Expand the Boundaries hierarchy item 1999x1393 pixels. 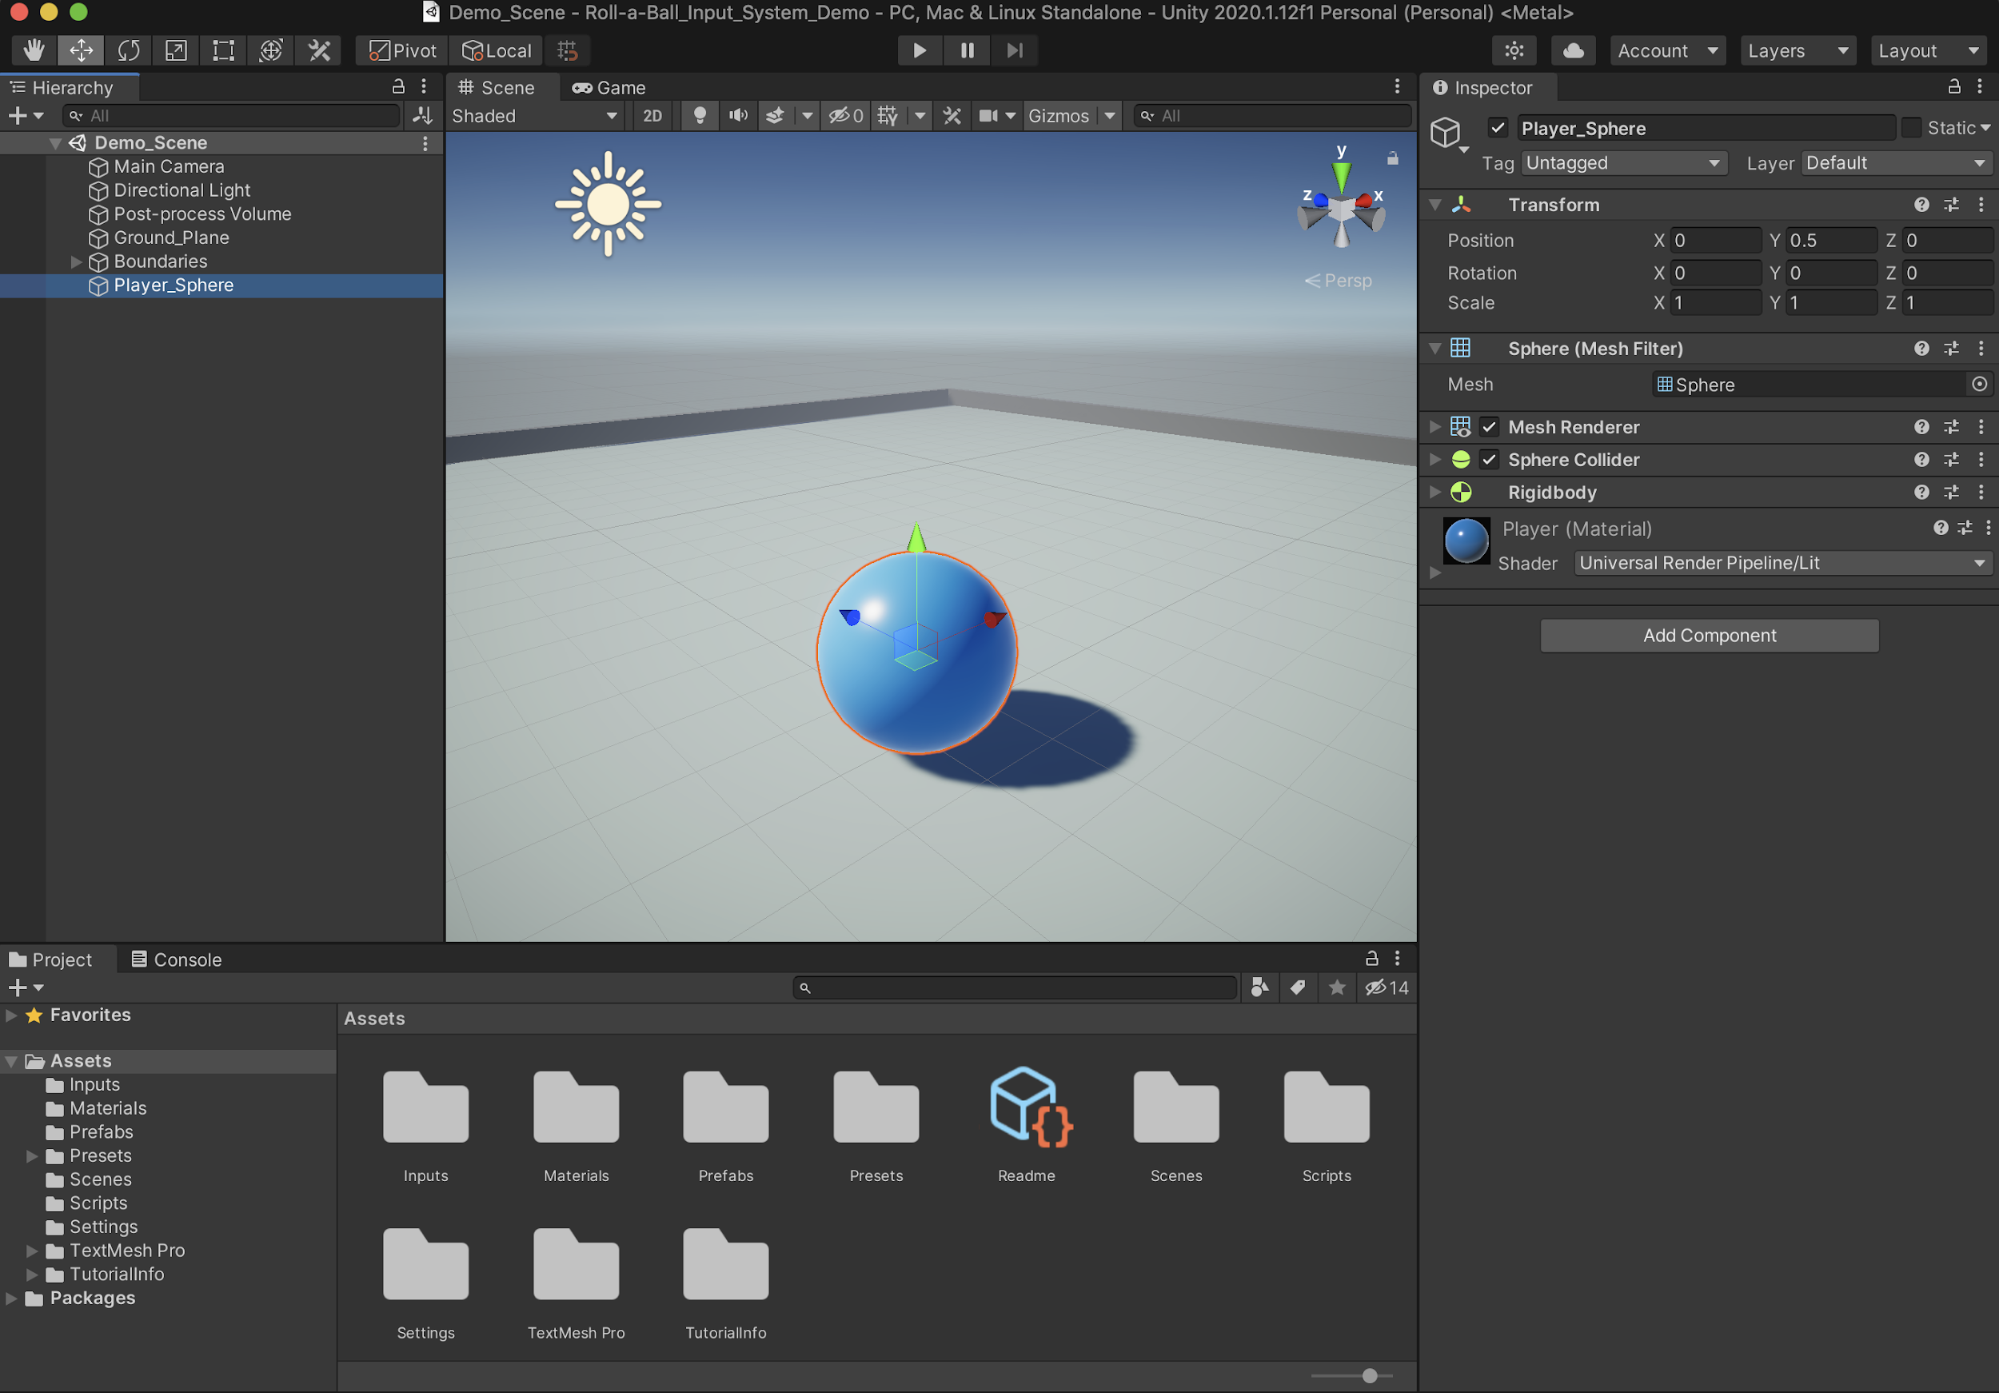click(76, 262)
